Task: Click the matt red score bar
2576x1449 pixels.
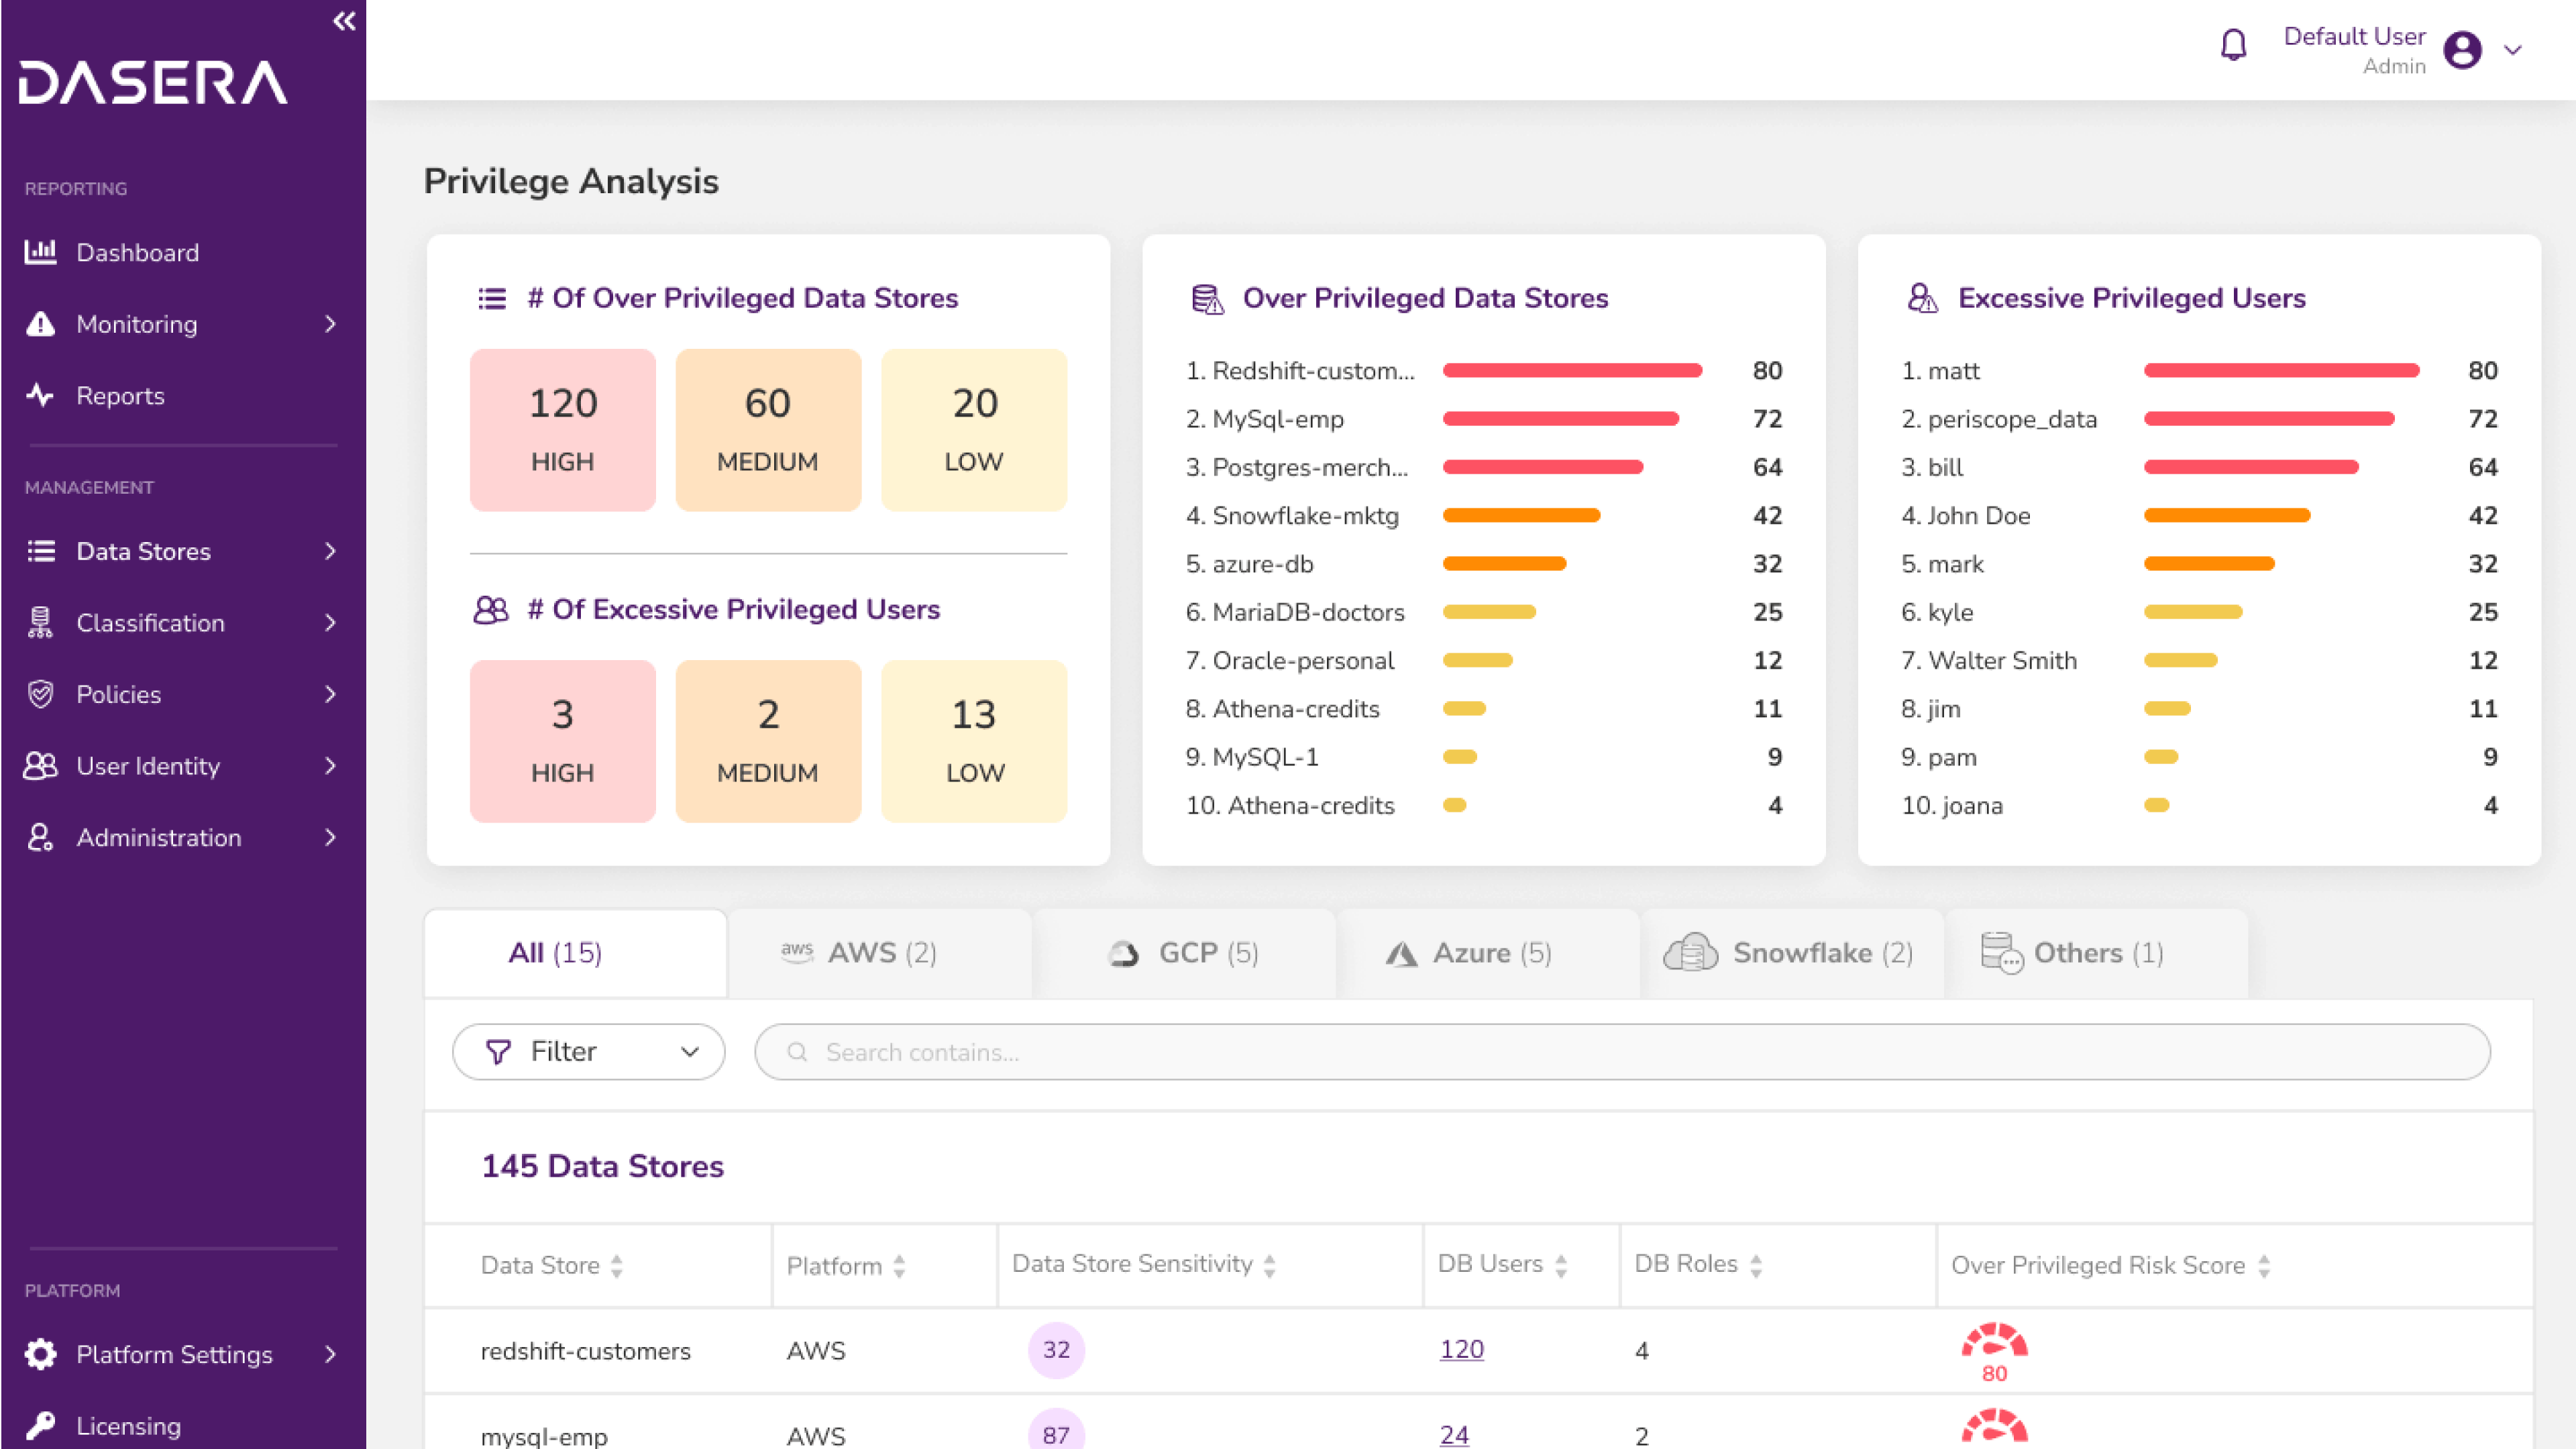Action: click(x=2281, y=370)
